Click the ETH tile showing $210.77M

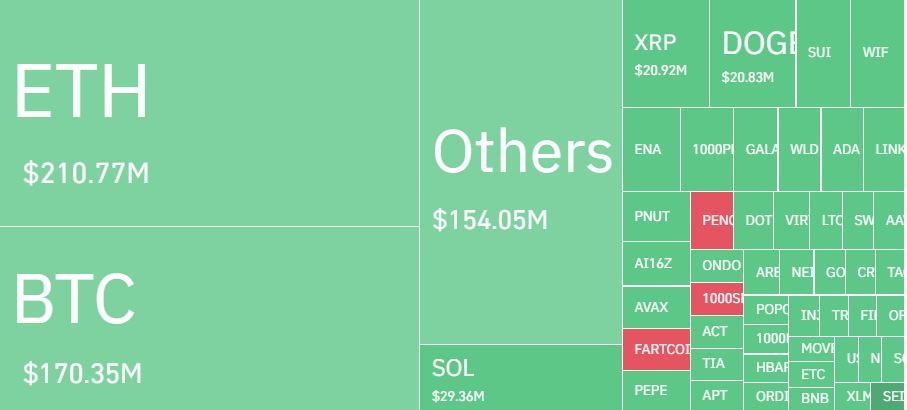coord(209,113)
